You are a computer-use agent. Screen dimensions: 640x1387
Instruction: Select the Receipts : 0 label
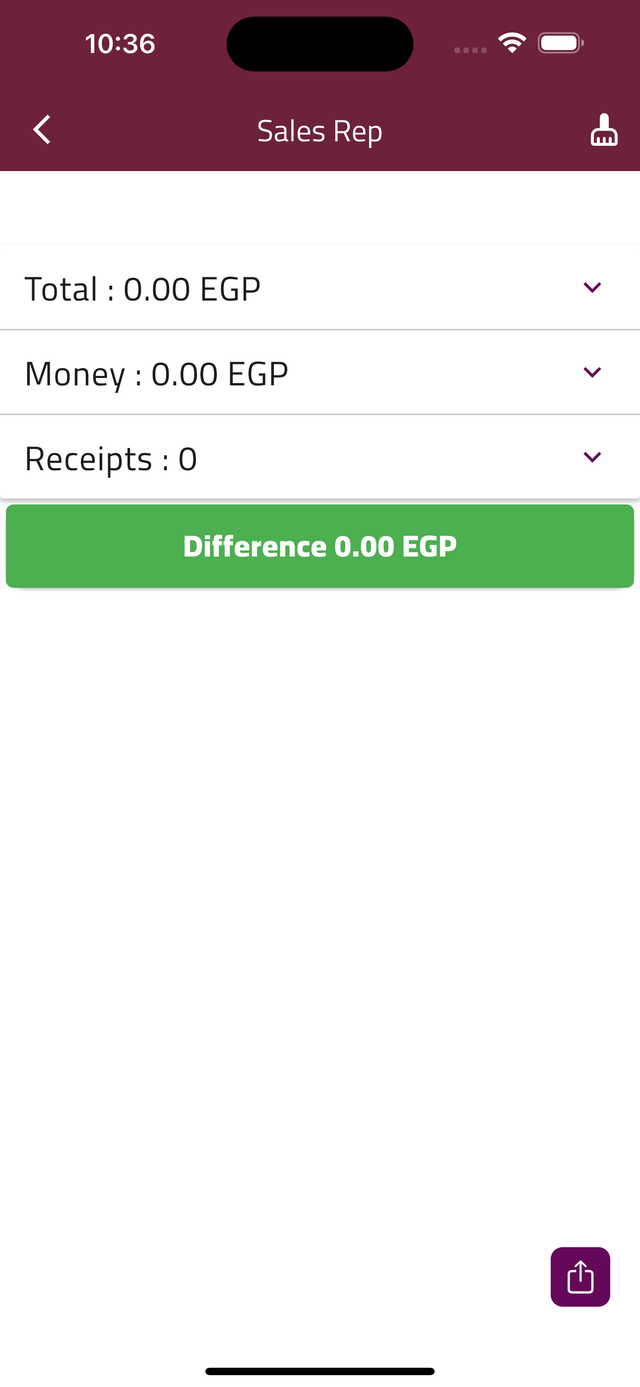point(110,459)
